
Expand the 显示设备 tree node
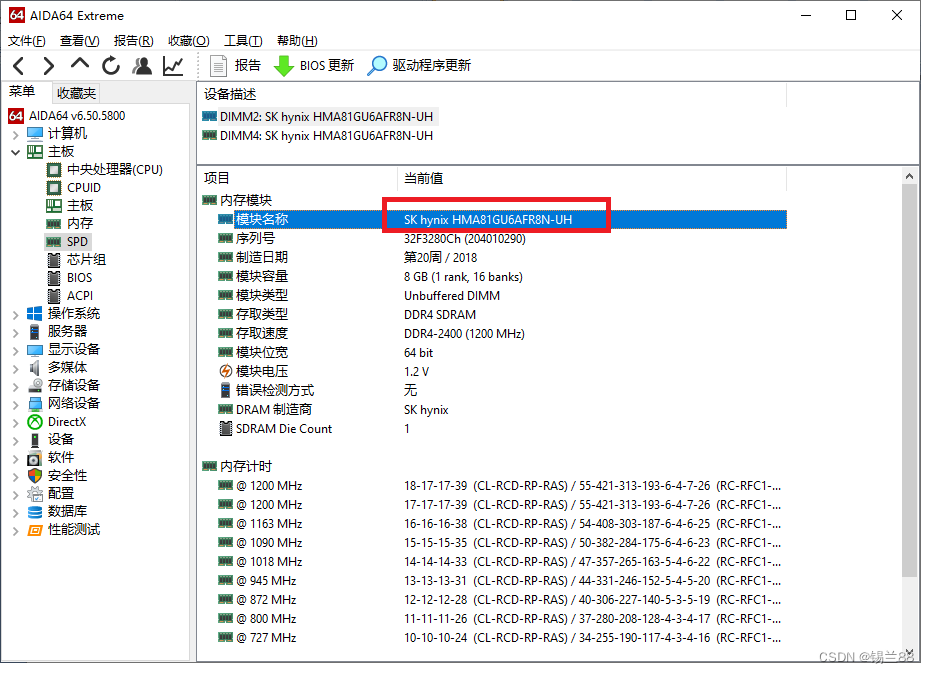[15, 351]
